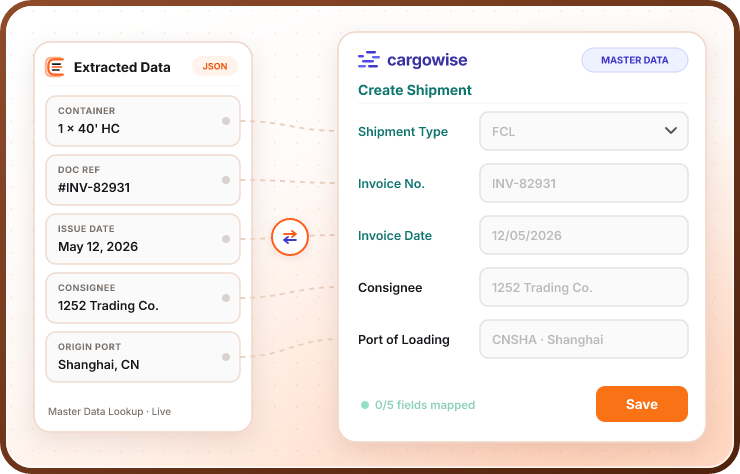
Task: Select the Container 1 × 40' HC card
Action: pyautogui.click(x=143, y=121)
